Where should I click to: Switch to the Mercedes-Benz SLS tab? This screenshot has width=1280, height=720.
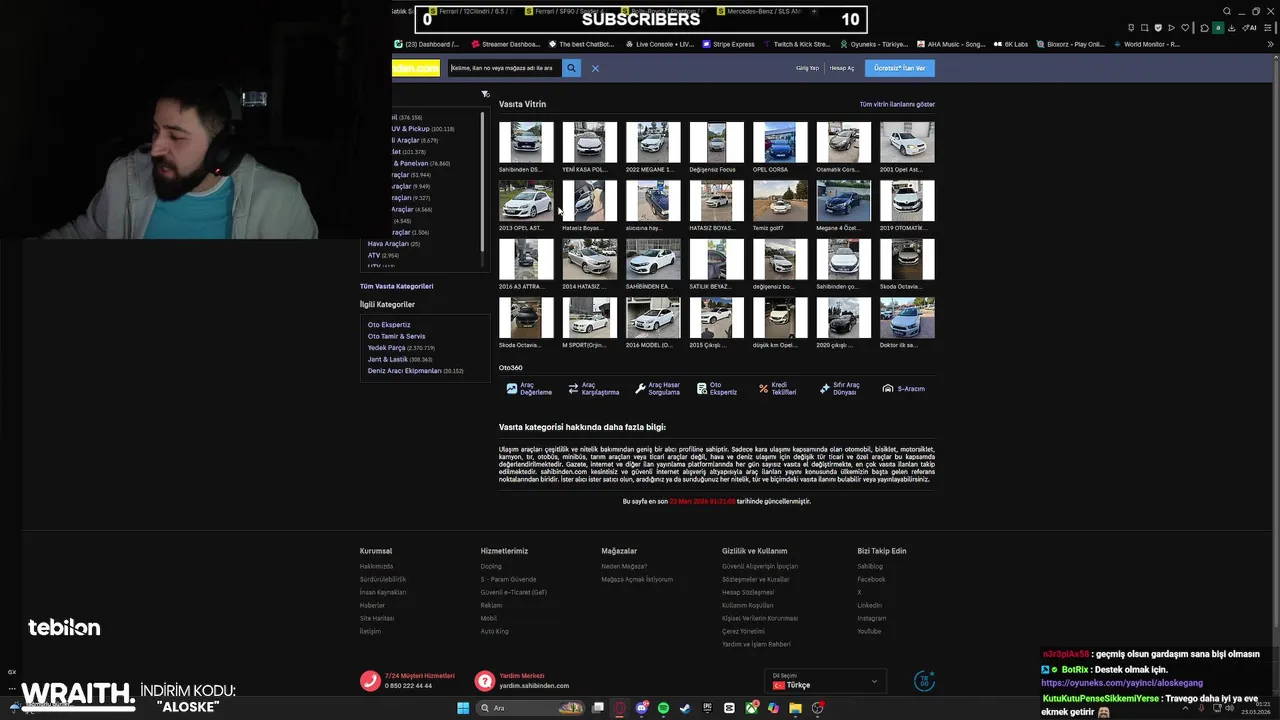(759, 12)
